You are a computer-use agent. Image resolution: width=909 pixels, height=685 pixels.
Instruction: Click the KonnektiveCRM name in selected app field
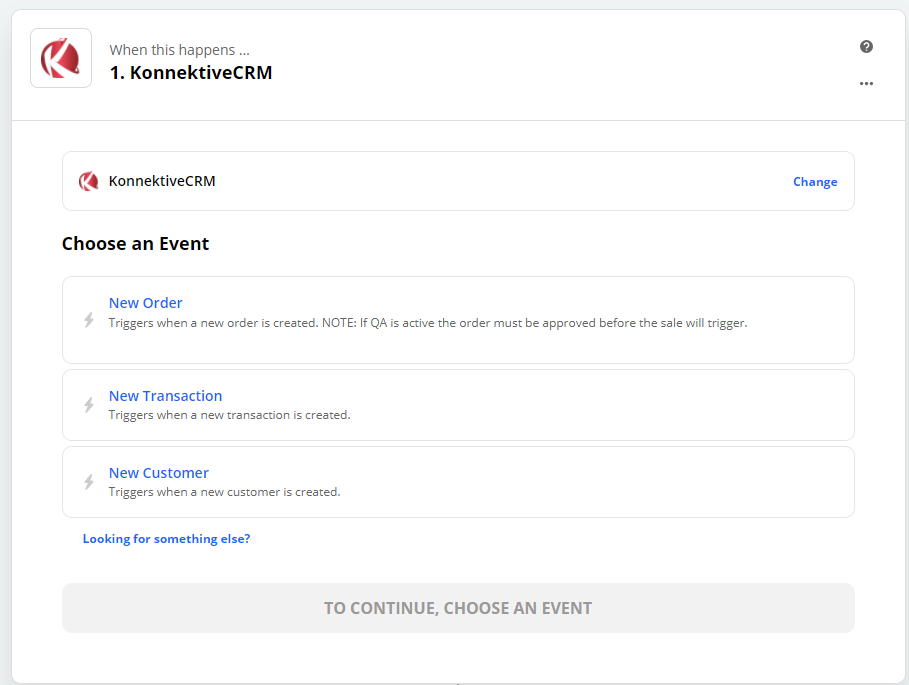tap(162, 182)
